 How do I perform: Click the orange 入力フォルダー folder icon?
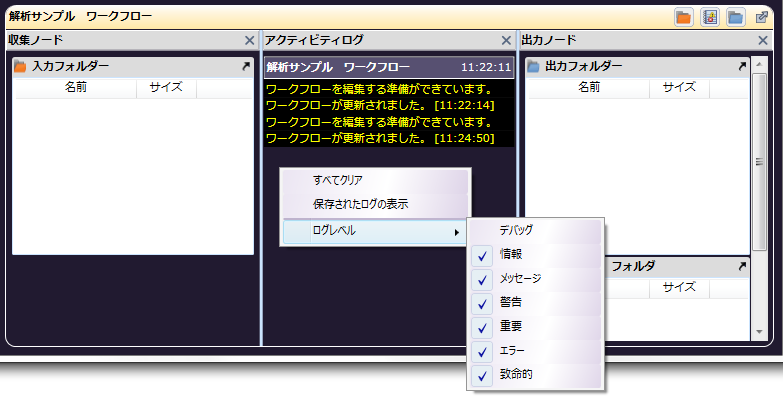click(x=20, y=66)
